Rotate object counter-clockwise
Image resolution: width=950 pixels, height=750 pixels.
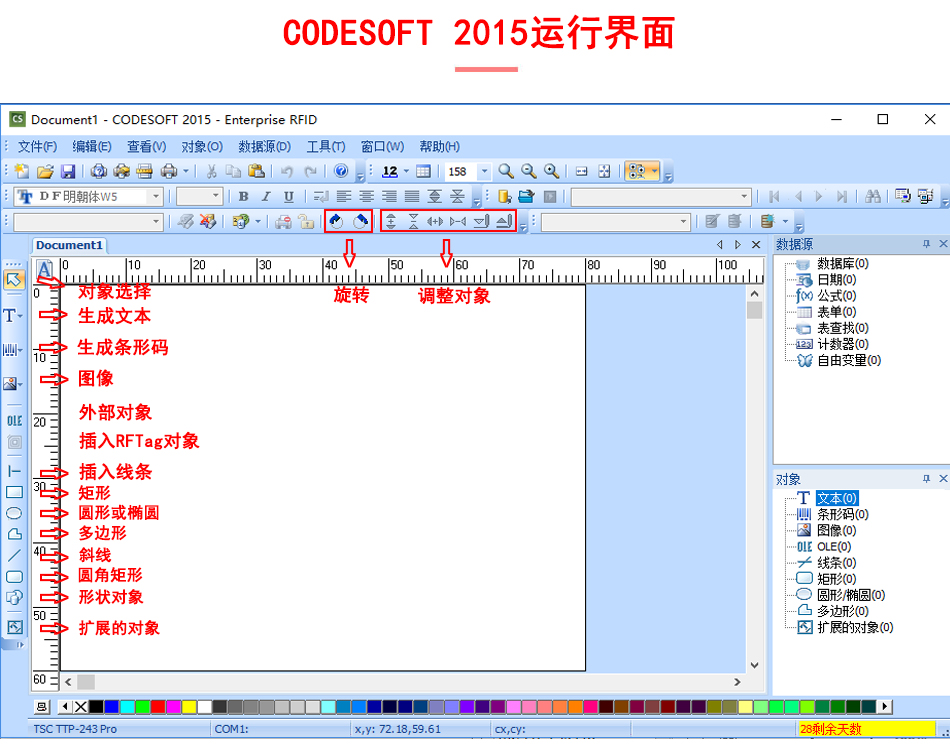pos(337,222)
